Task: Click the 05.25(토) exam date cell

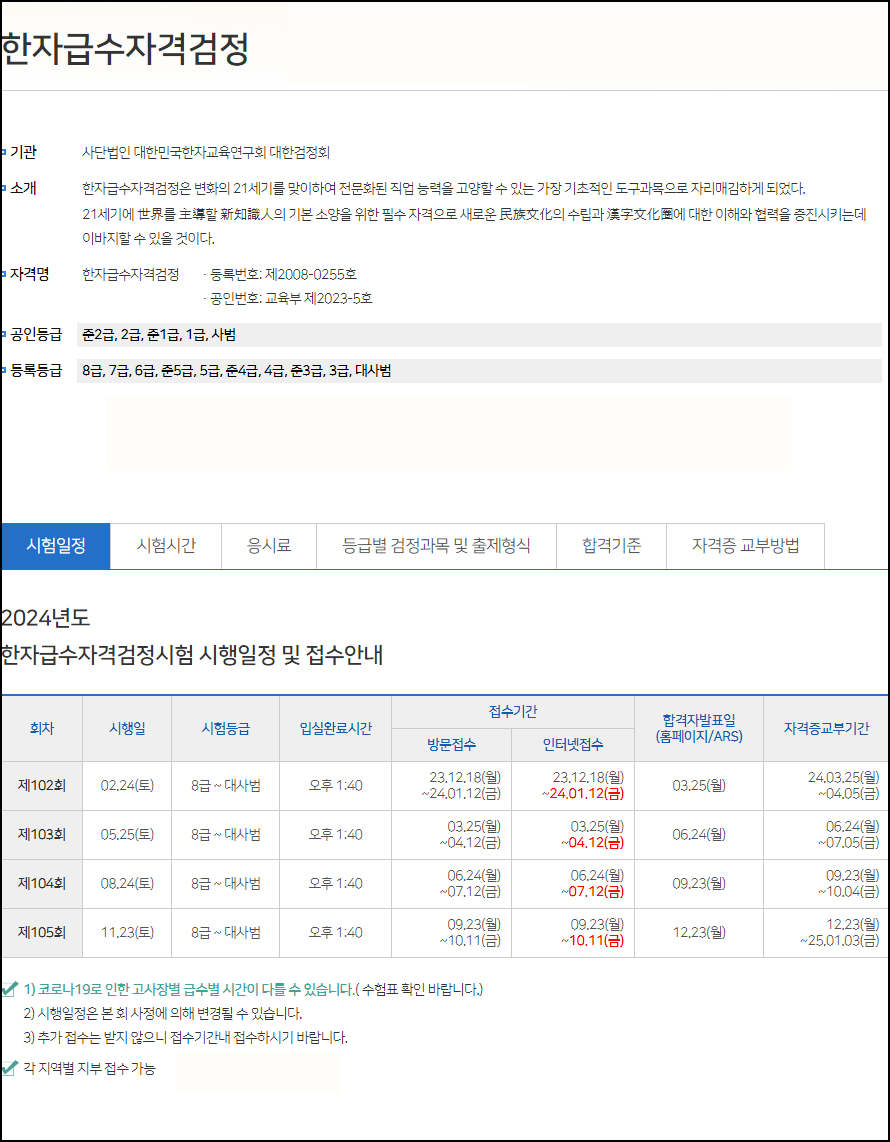Action: point(127,835)
